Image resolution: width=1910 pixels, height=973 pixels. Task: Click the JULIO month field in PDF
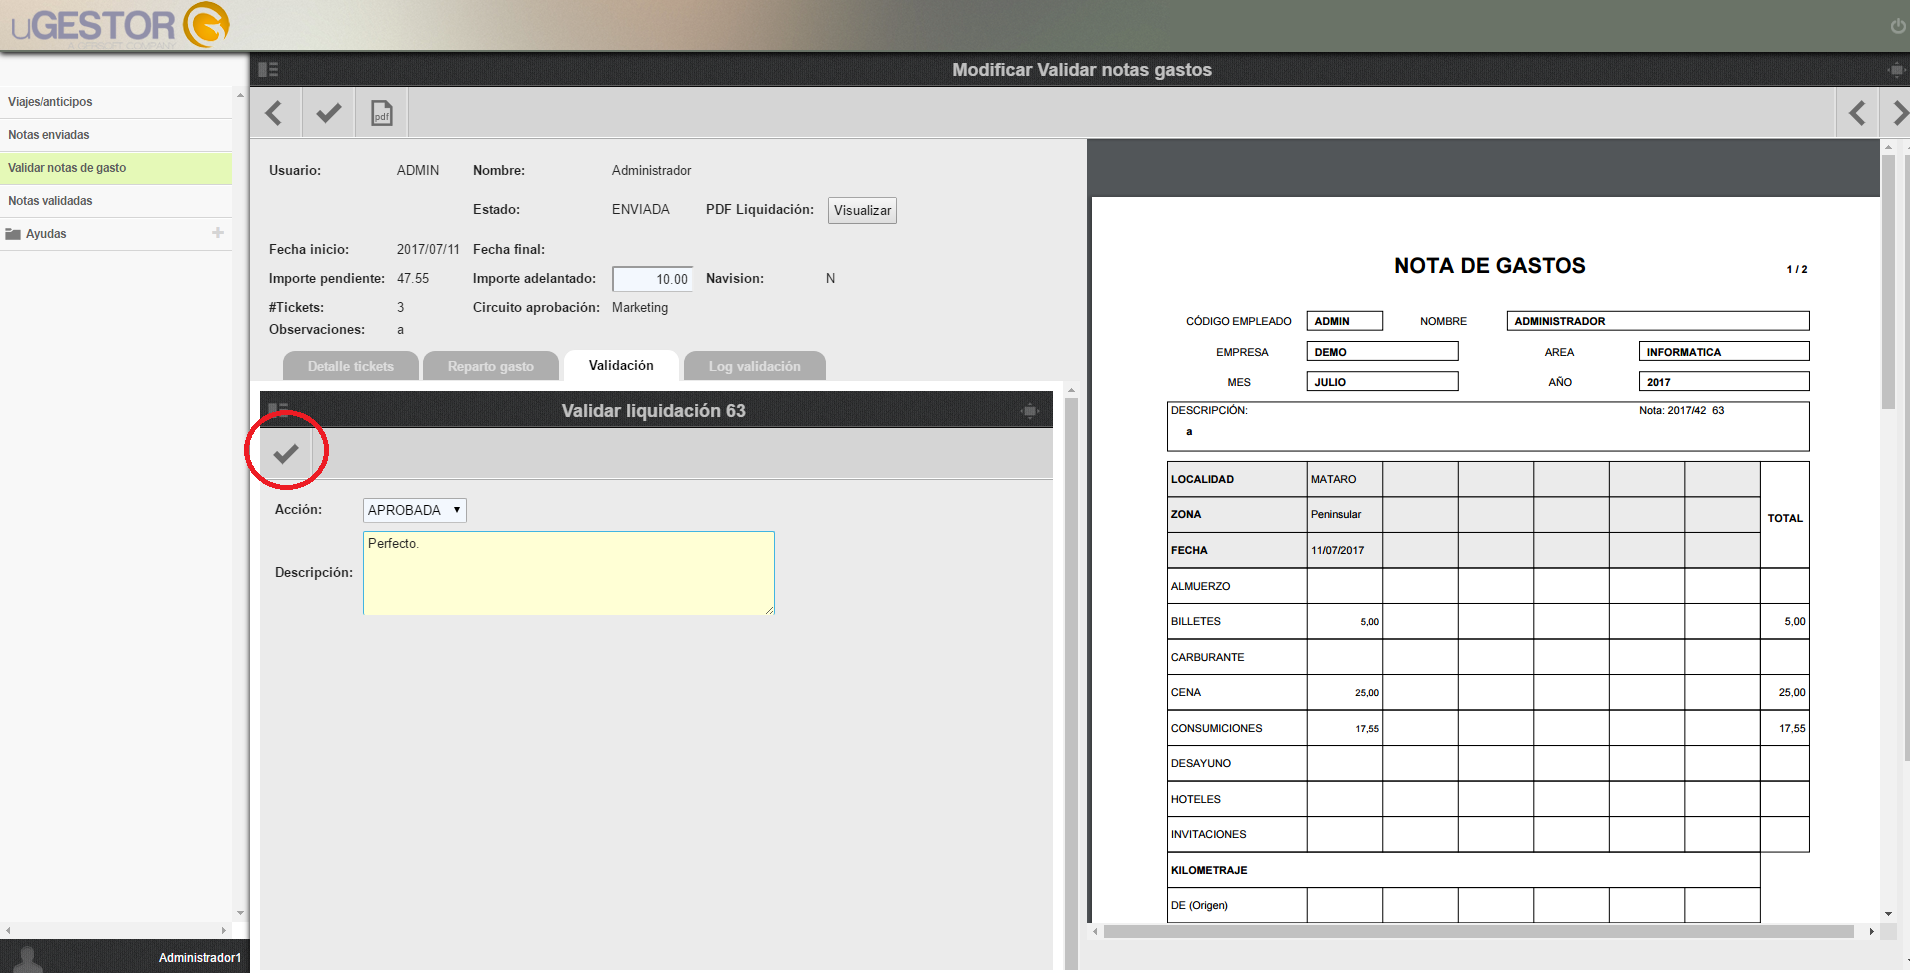[1382, 382]
